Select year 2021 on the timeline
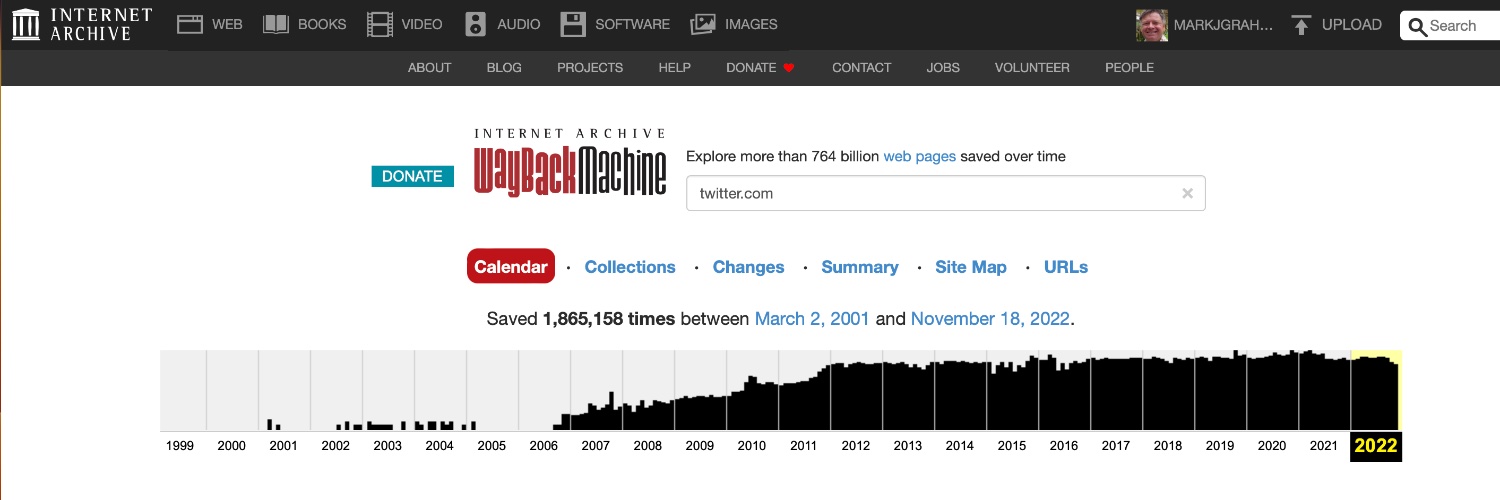This screenshot has width=1500, height=500. 1324,446
